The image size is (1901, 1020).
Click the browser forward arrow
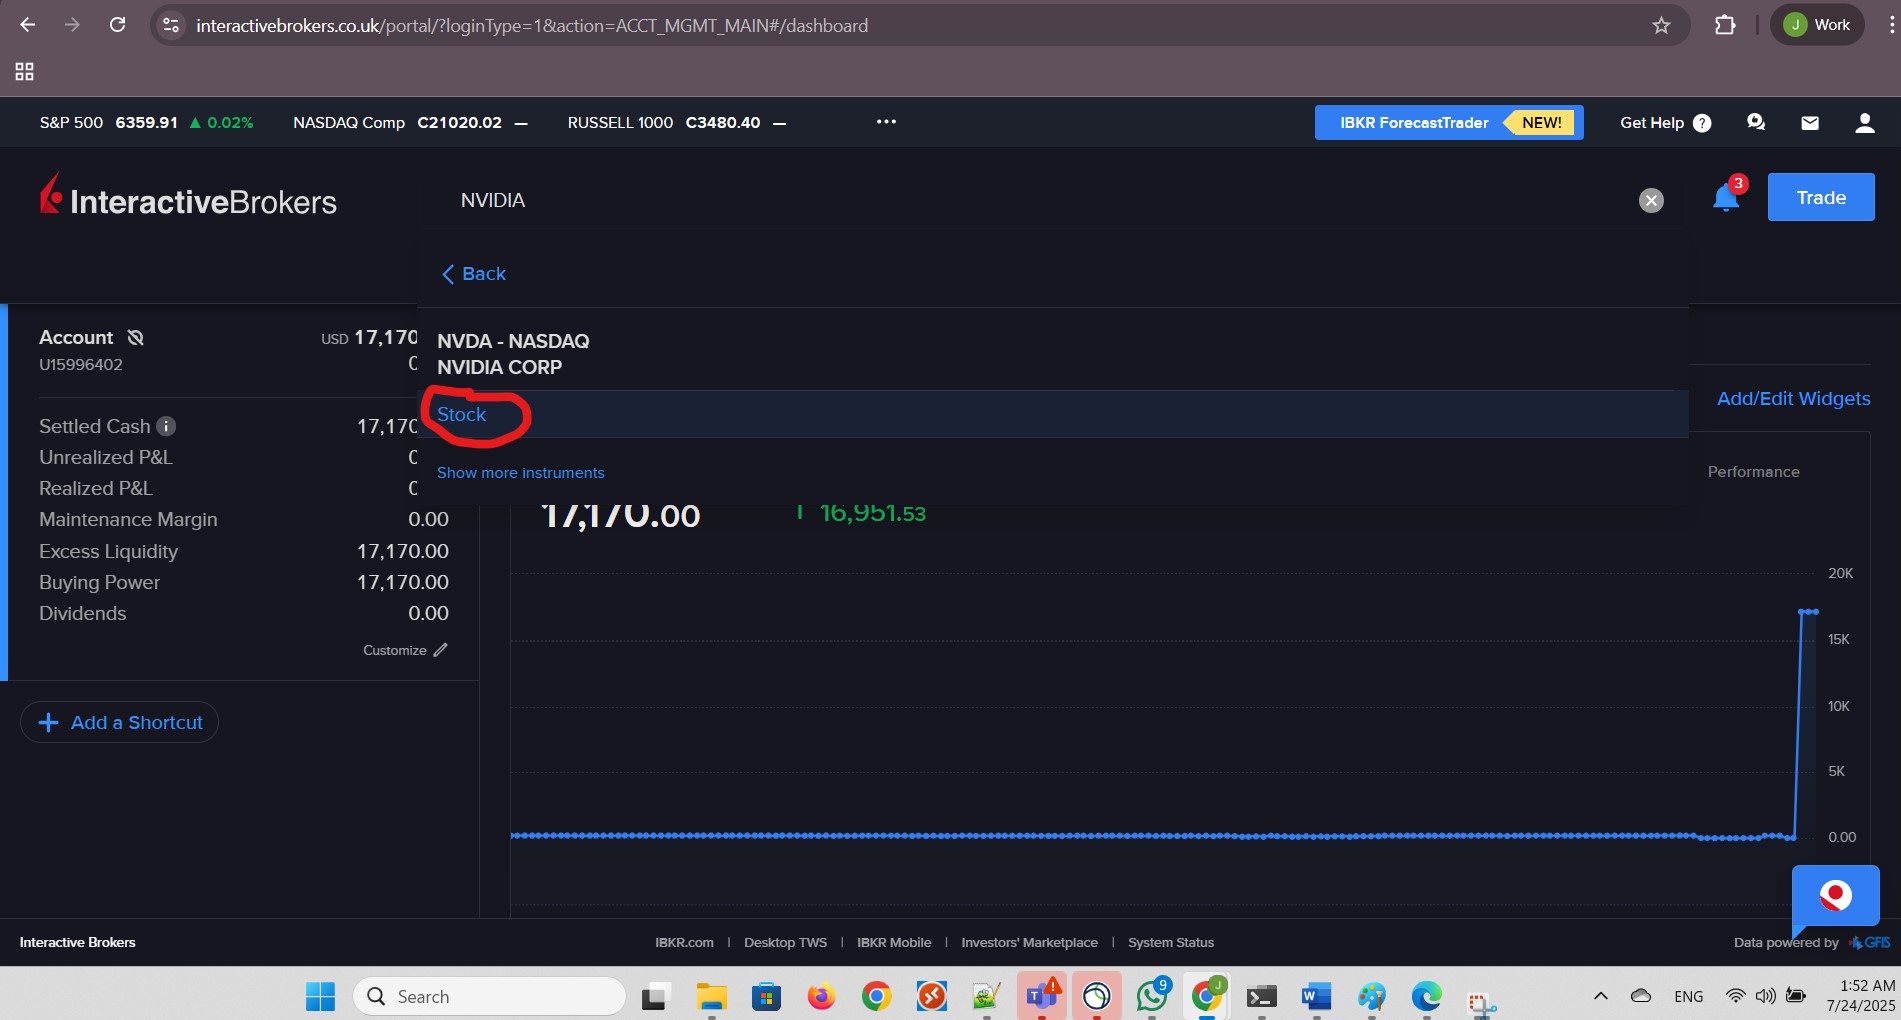point(72,25)
